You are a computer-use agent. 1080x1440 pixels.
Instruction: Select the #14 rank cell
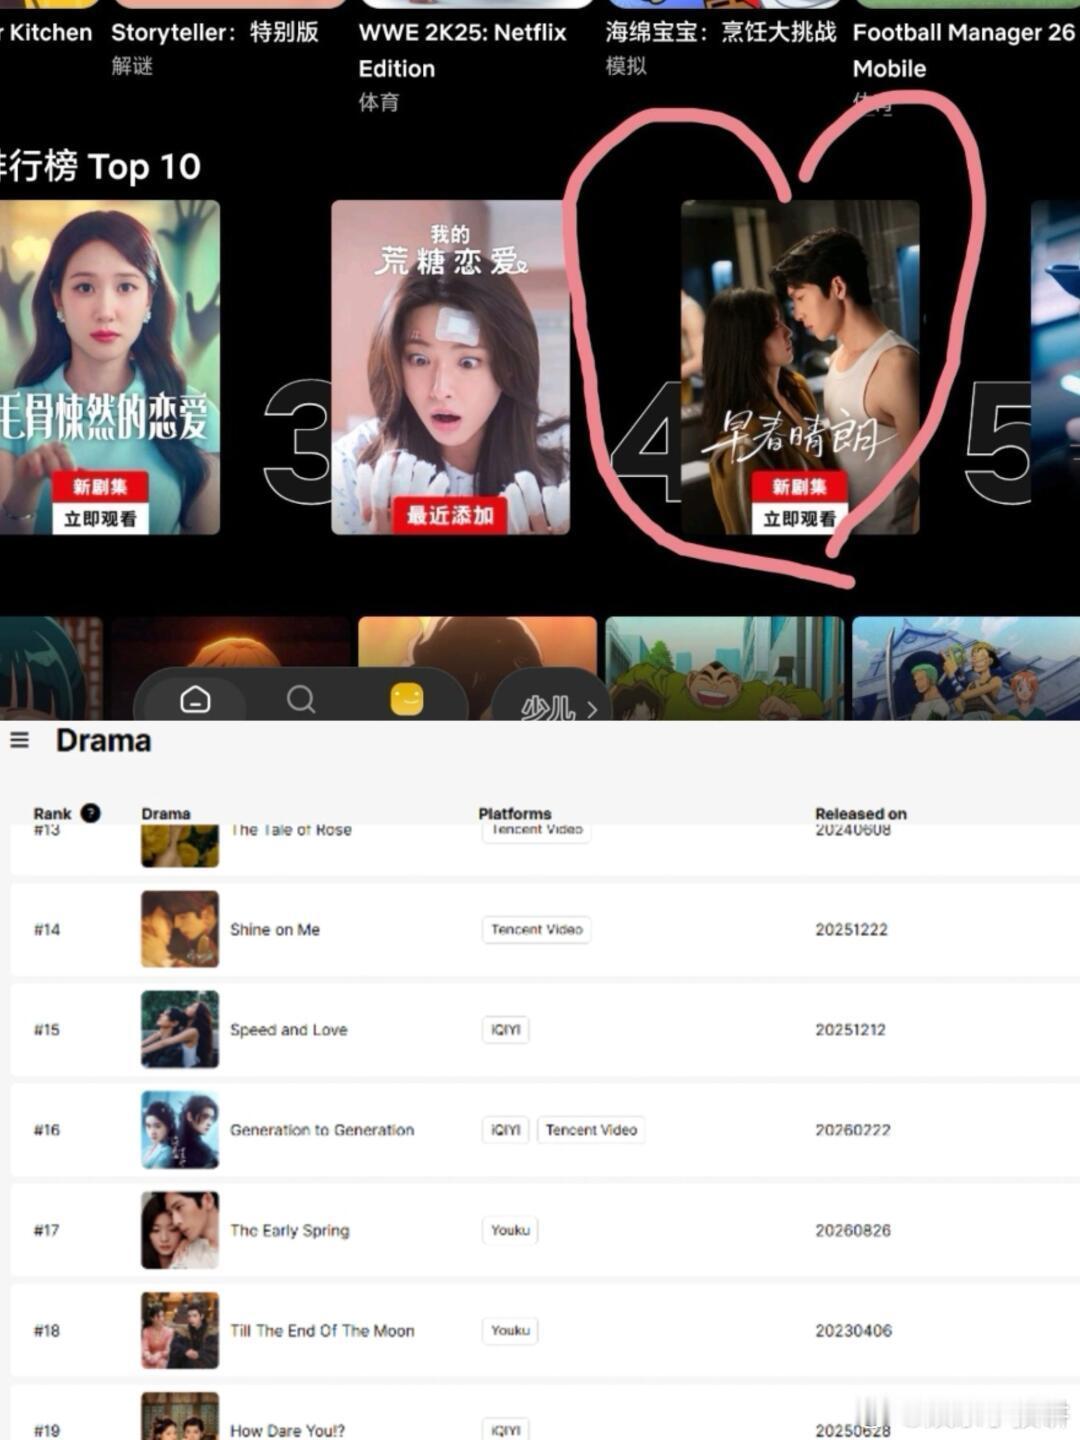[47, 929]
